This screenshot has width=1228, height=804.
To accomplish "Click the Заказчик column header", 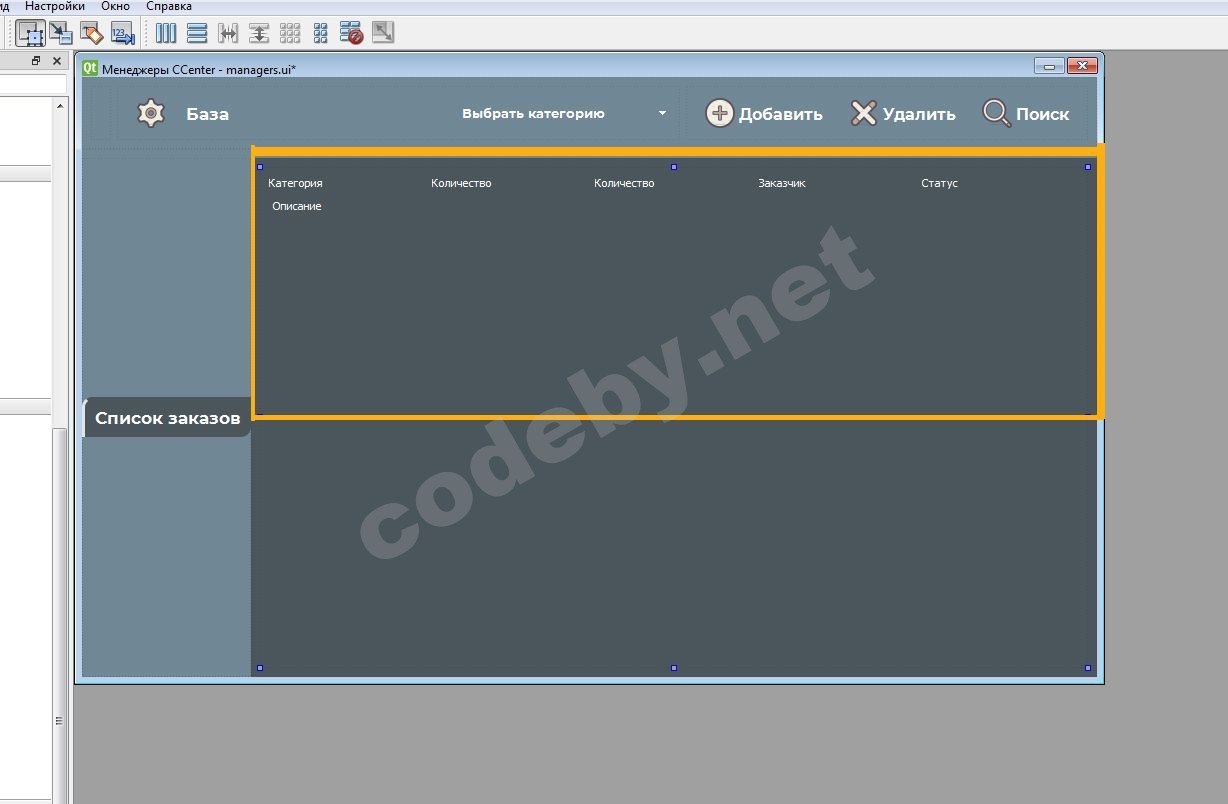I will tap(781, 183).
